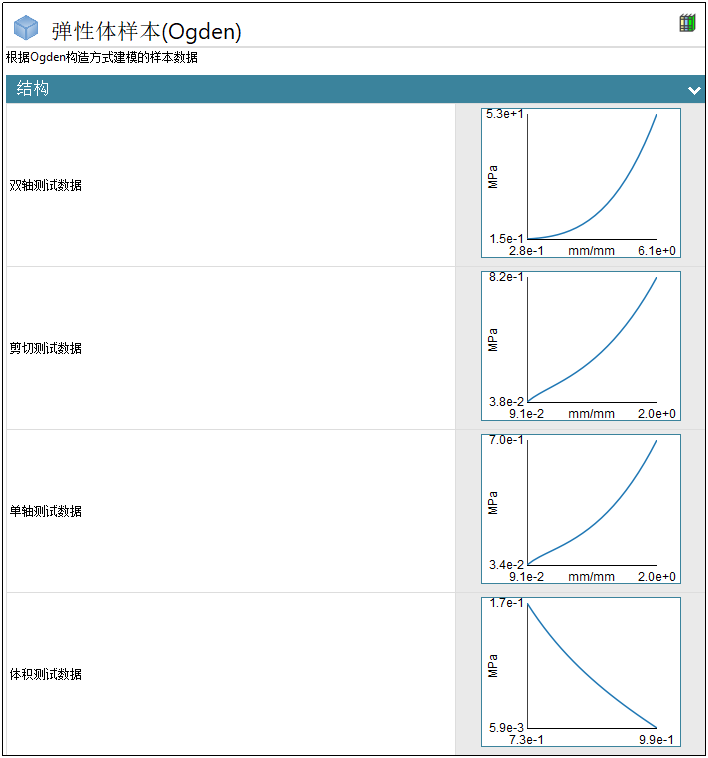
Task: Open the uniaxial test data curve thumbnail
Action: 580,509
